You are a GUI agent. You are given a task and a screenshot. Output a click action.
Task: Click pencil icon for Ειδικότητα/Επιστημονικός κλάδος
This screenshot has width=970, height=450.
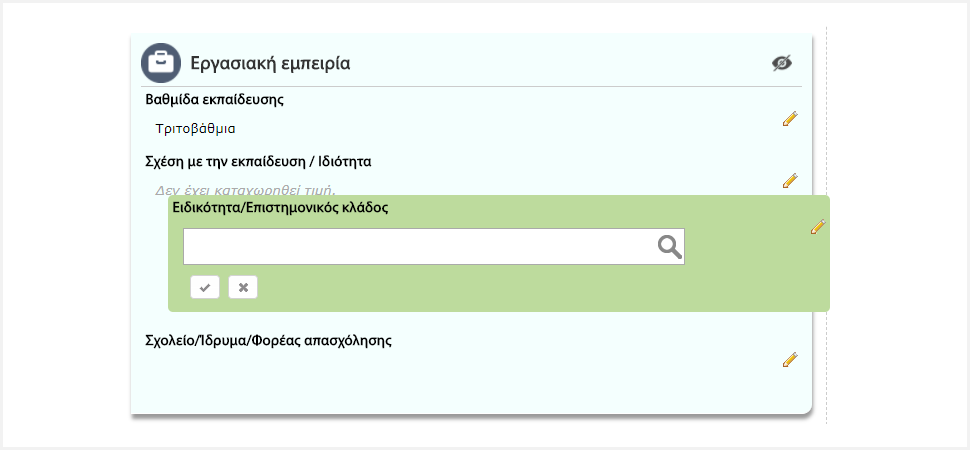(x=818, y=228)
